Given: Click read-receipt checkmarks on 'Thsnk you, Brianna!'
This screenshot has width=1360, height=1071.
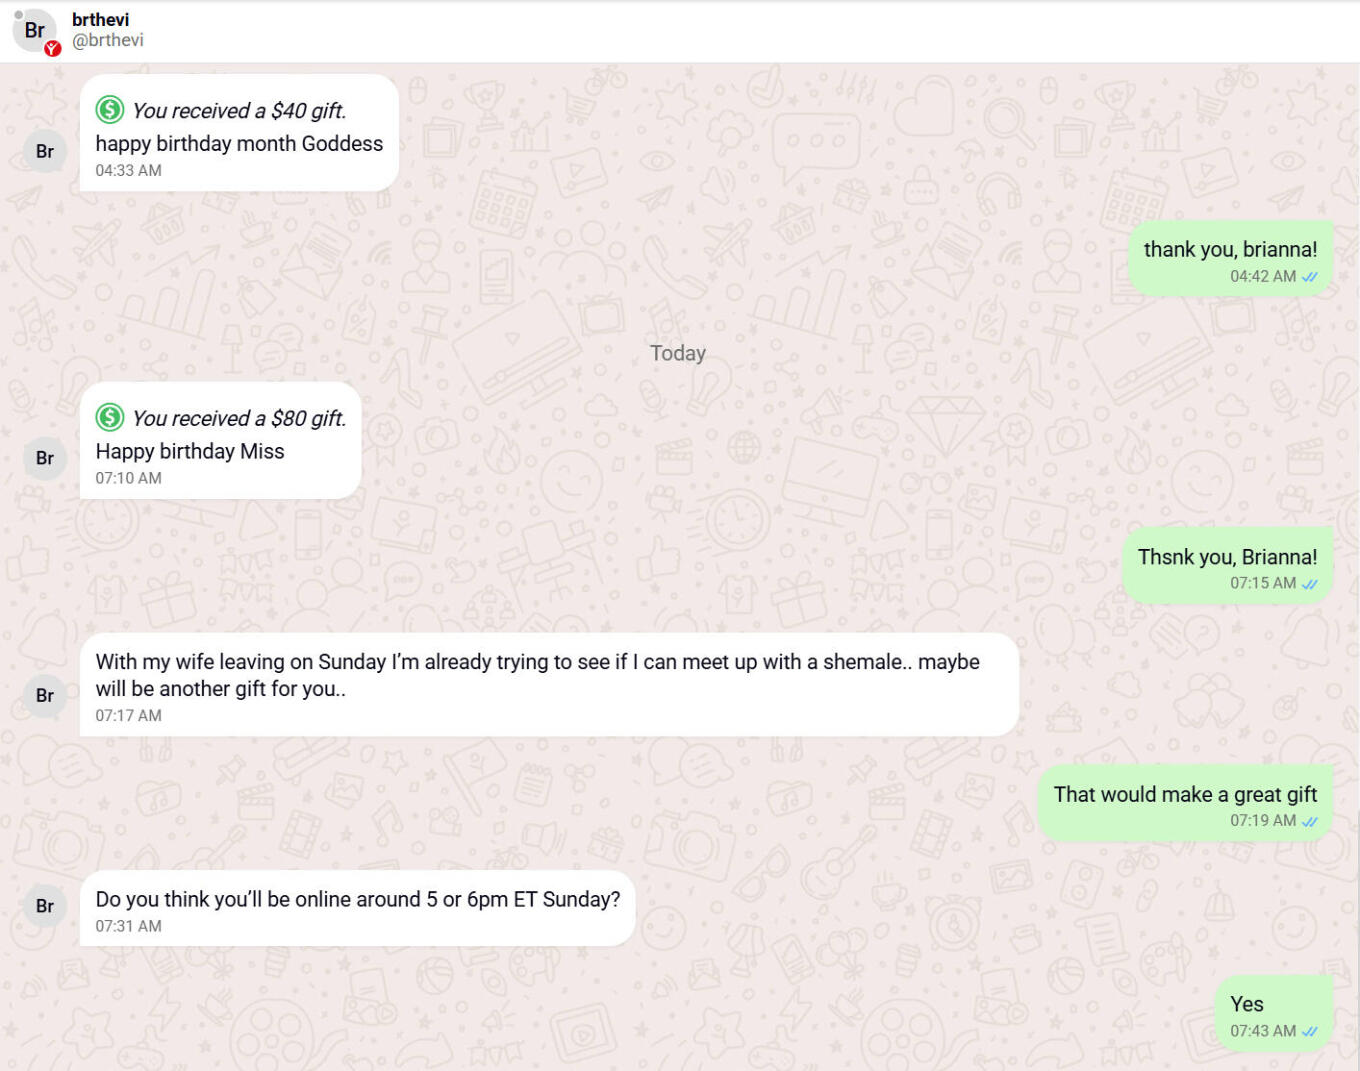Looking at the screenshot, I should click(1310, 584).
